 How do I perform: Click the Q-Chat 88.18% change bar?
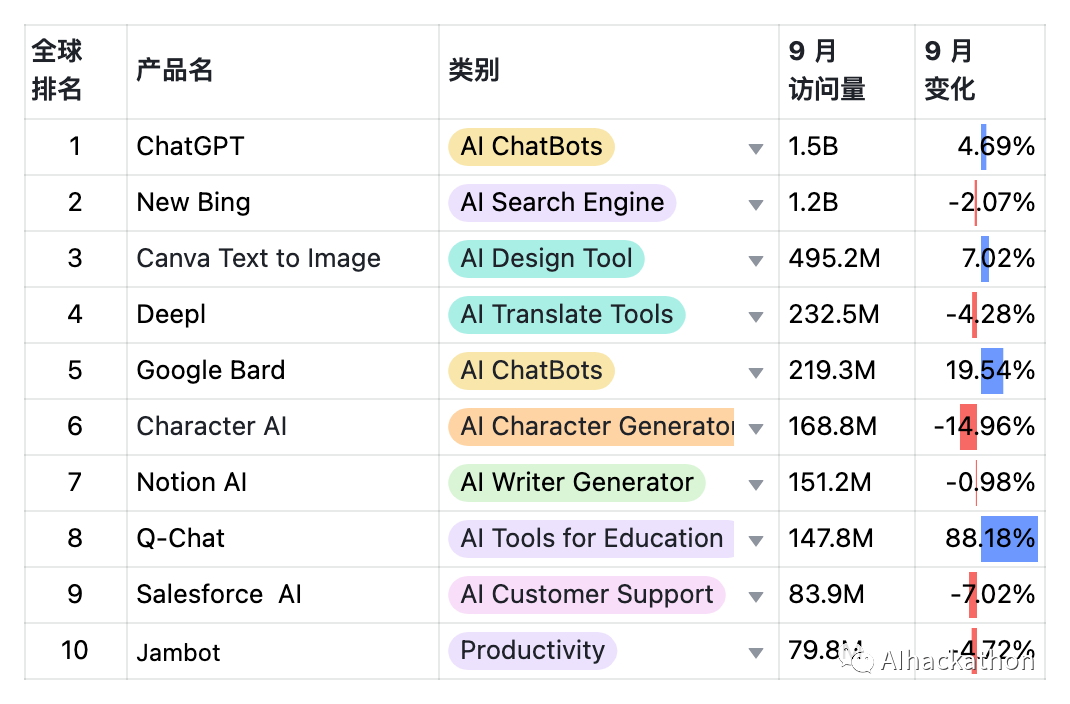(1009, 539)
